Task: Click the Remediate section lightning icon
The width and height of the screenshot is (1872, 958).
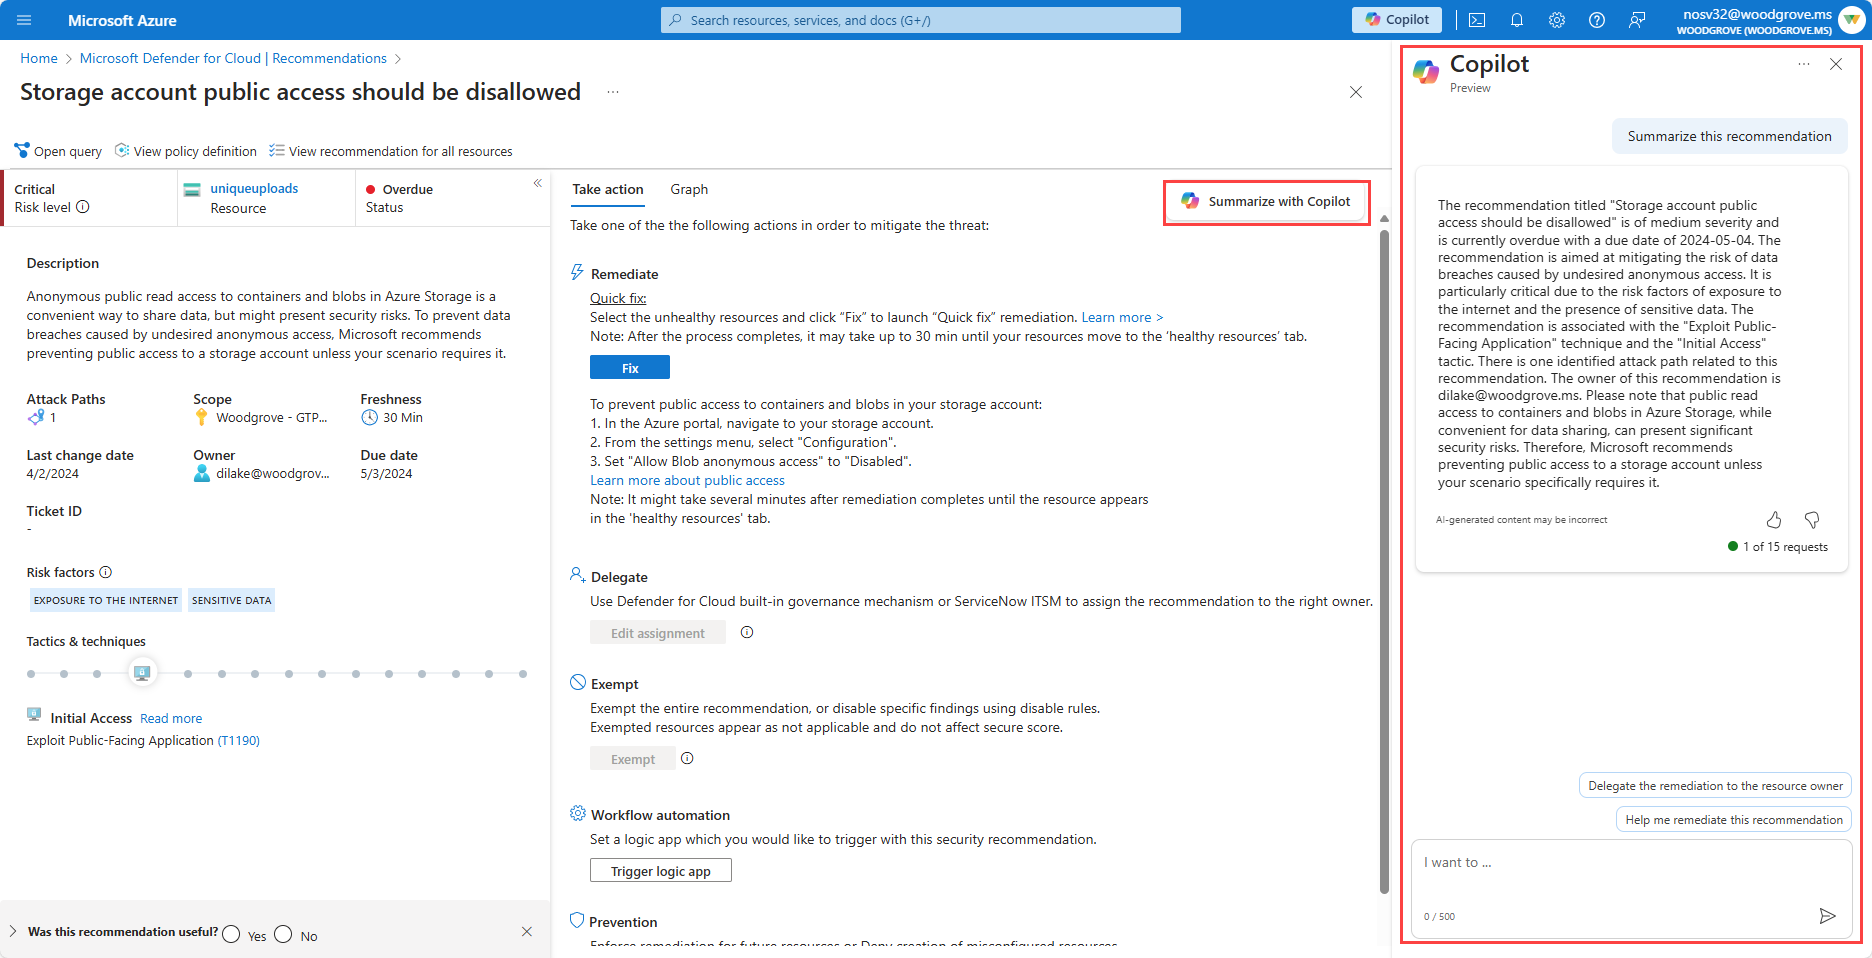Action: [577, 273]
